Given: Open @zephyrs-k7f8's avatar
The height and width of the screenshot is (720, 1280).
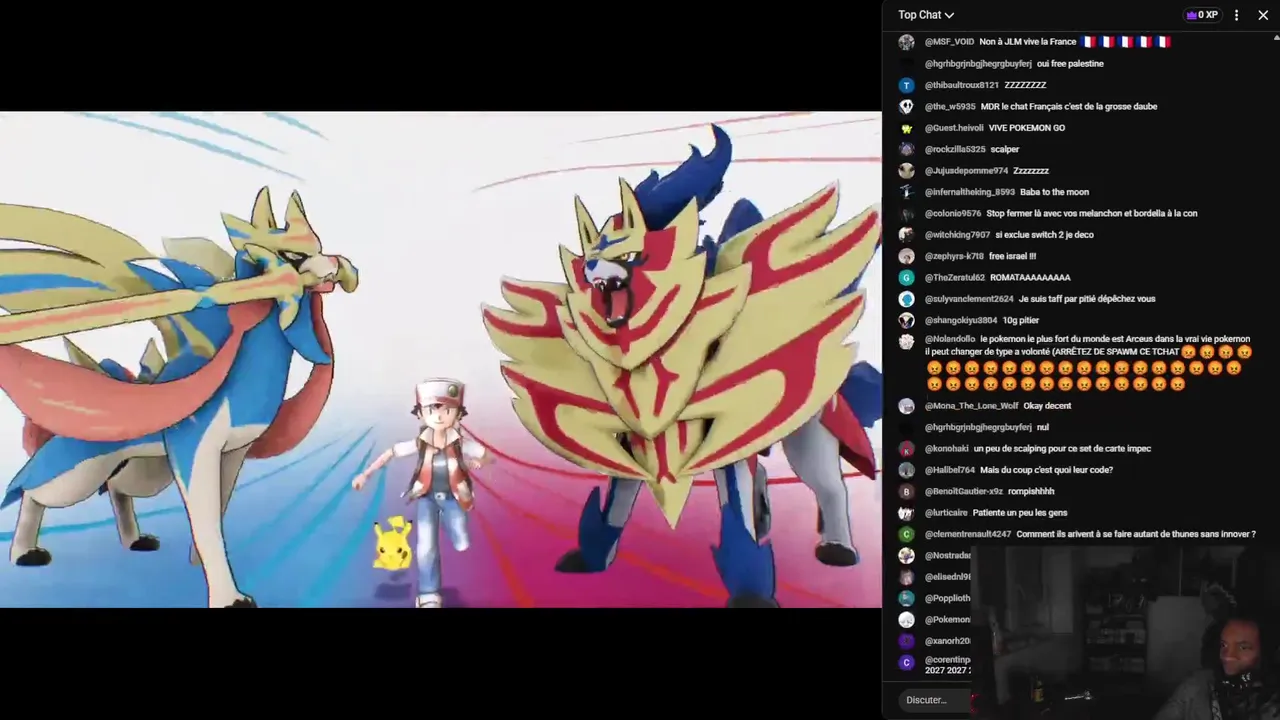Looking at the screenshot, I should coord(906,256).
